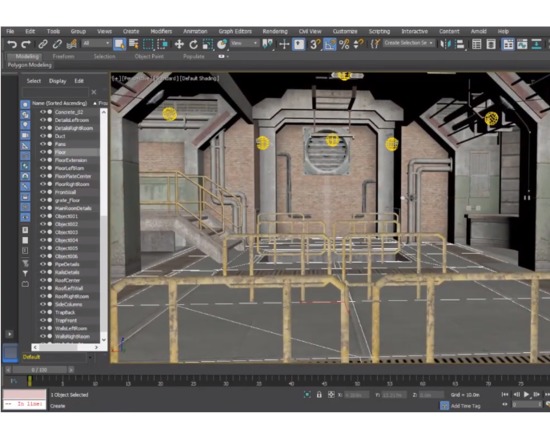The height and width of the screenshot is (440, 550).
Task: Click the Align tool icon
Action: click(x=460, y=44)
